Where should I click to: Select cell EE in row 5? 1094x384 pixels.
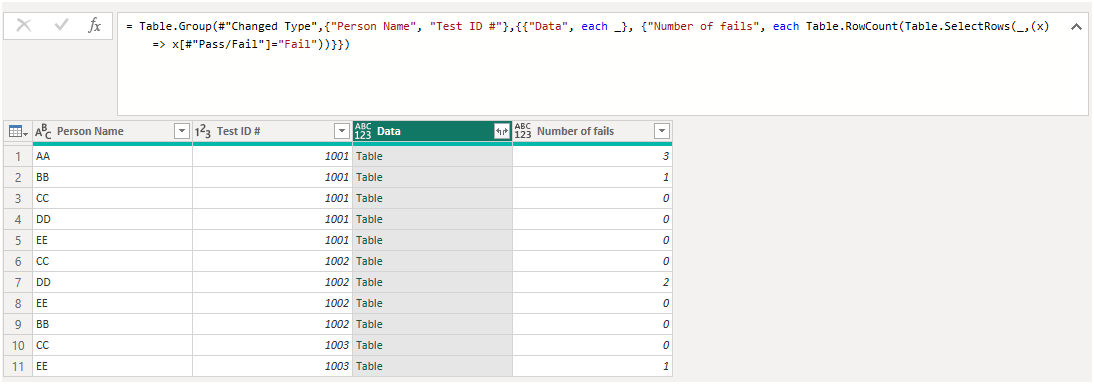(112, 240)
